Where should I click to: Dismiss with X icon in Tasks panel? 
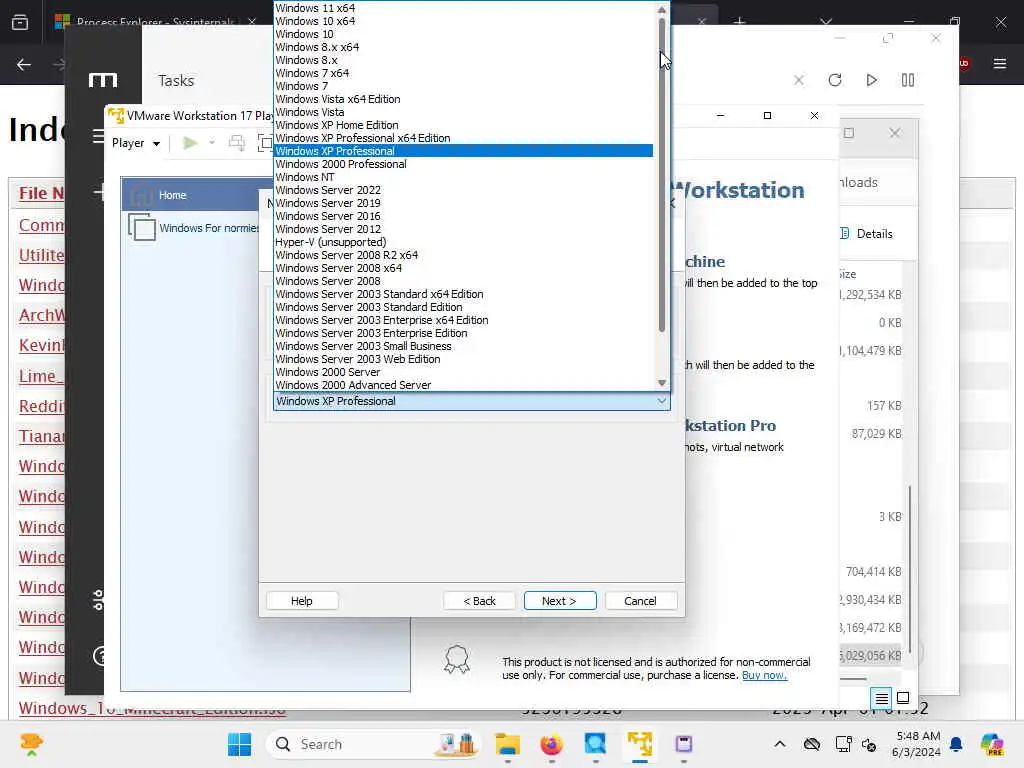point(798,80)
